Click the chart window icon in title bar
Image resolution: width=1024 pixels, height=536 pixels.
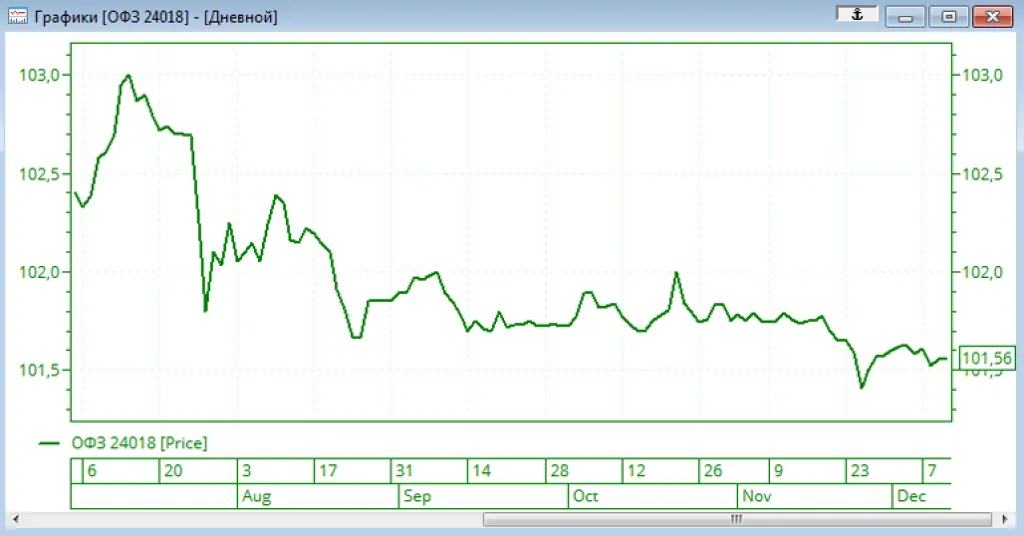[x=17, y=17]
